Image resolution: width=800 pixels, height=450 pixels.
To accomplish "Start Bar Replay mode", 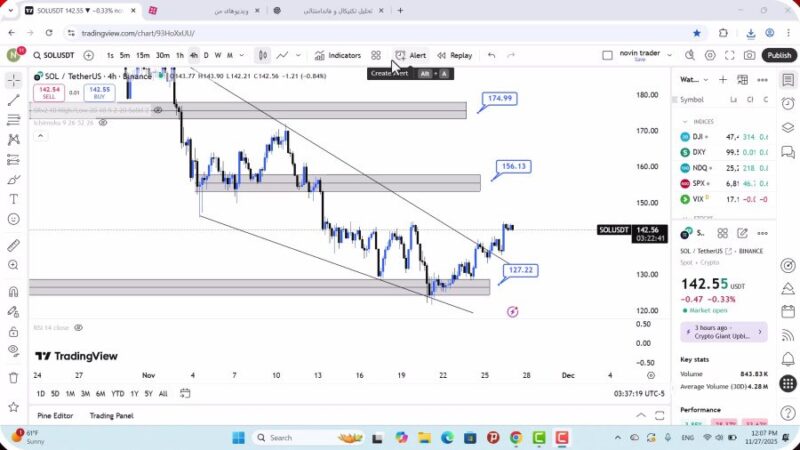I will [454, 56].
